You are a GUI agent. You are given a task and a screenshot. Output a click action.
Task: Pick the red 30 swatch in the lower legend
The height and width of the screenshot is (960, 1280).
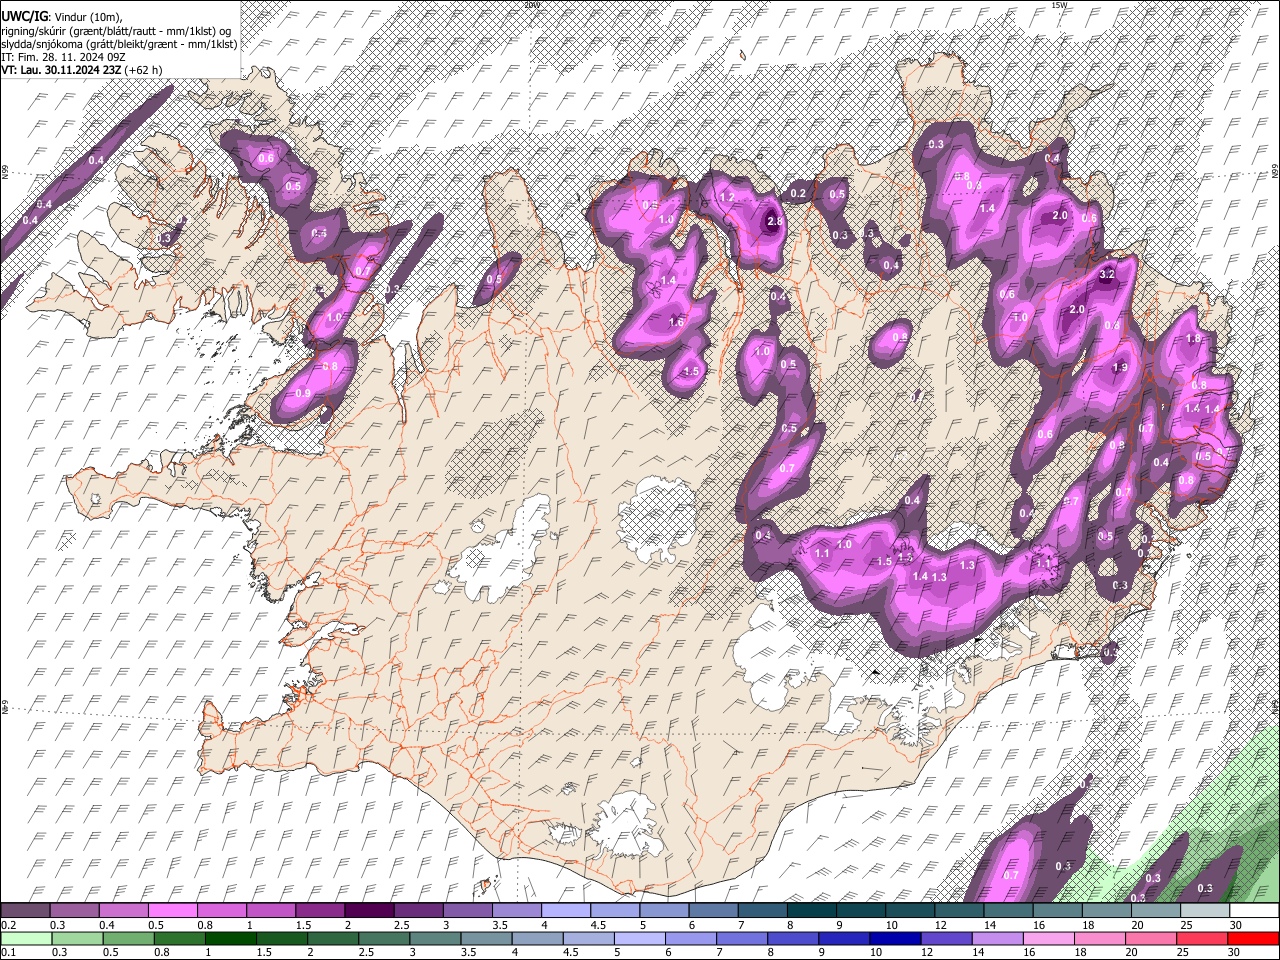pyautogui.click(x=1253, y=938)
